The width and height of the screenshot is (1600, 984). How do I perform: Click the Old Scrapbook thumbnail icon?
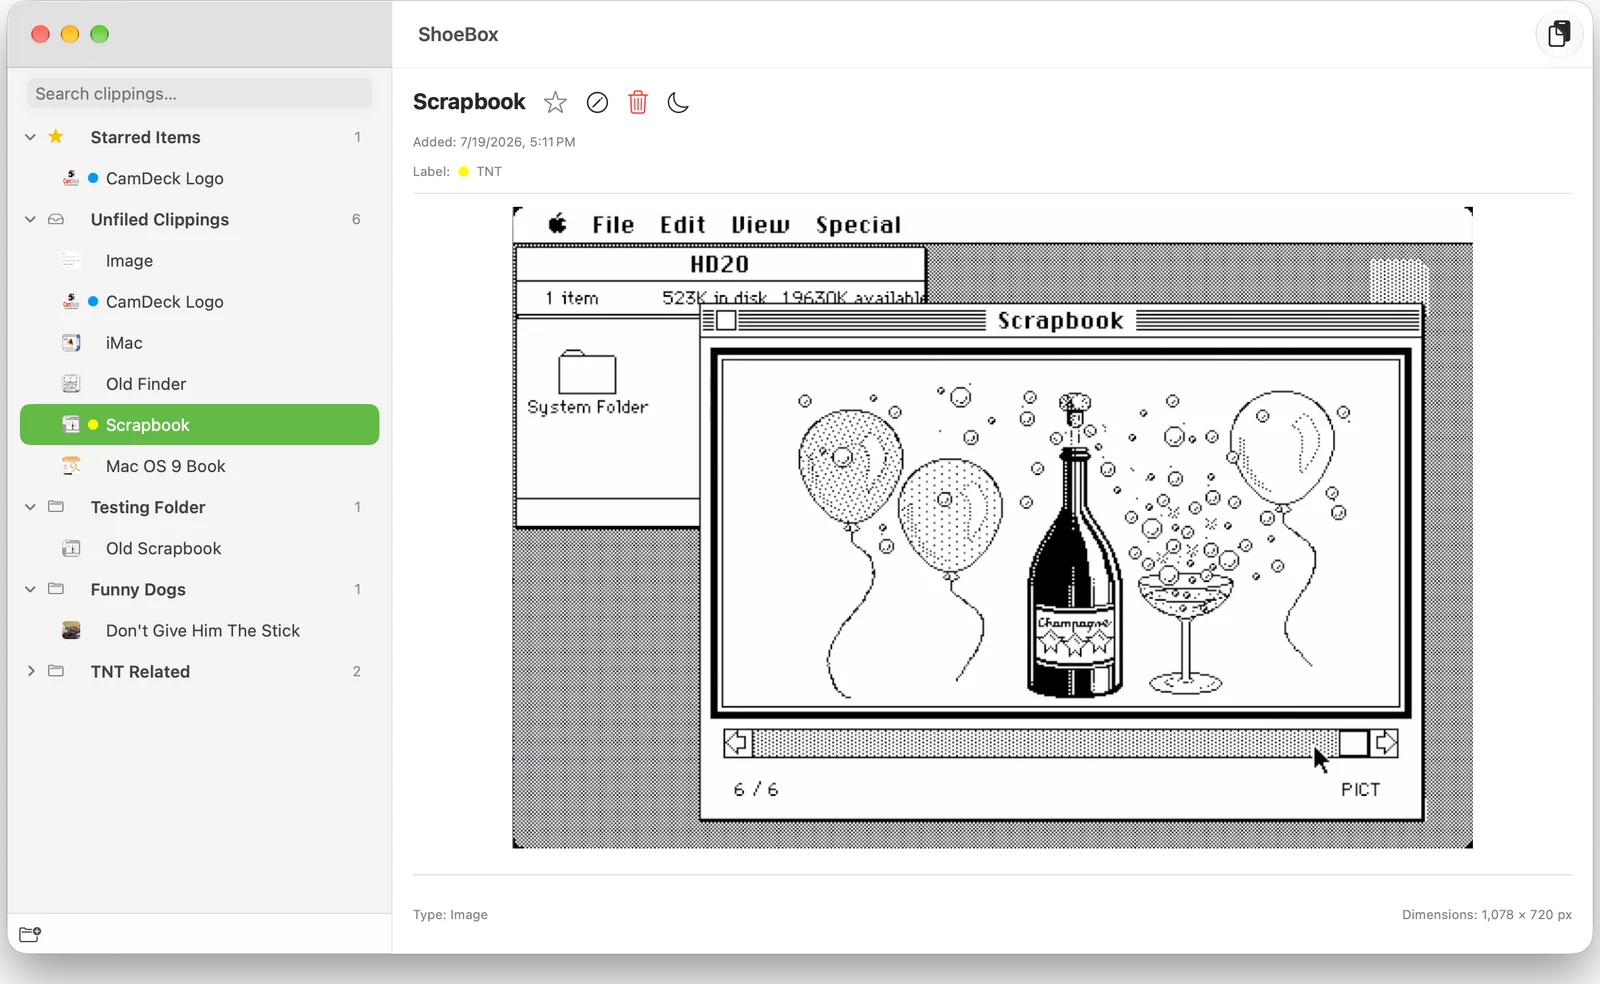click(71, 548)
